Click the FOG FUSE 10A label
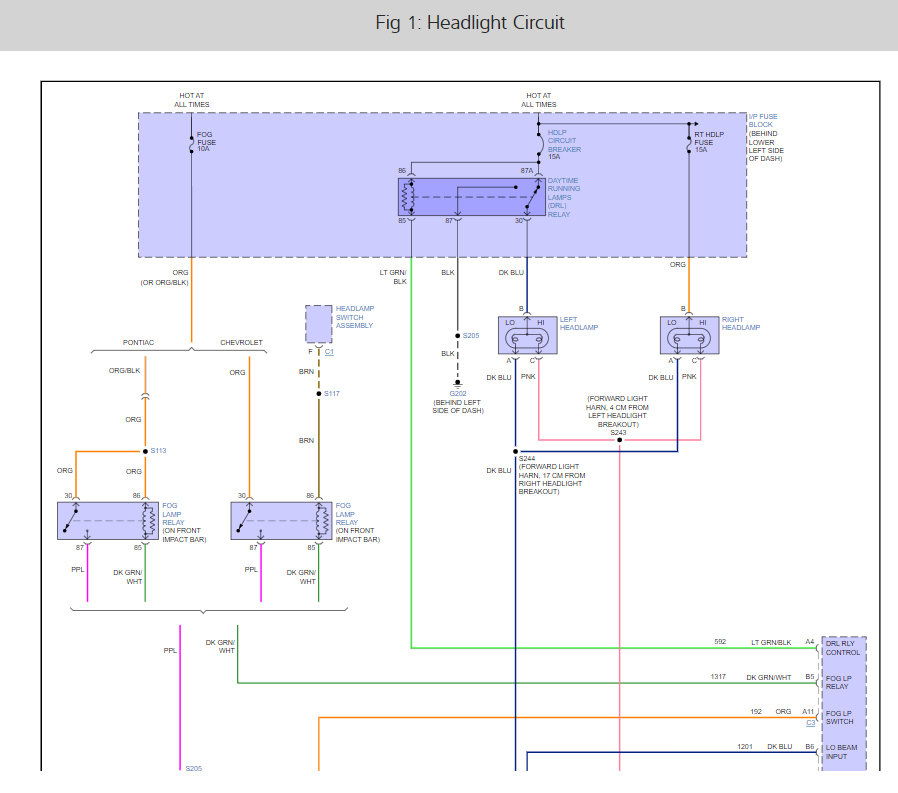Image resolution: width=898 pixels, height=793 pixels. pos(206,141)
